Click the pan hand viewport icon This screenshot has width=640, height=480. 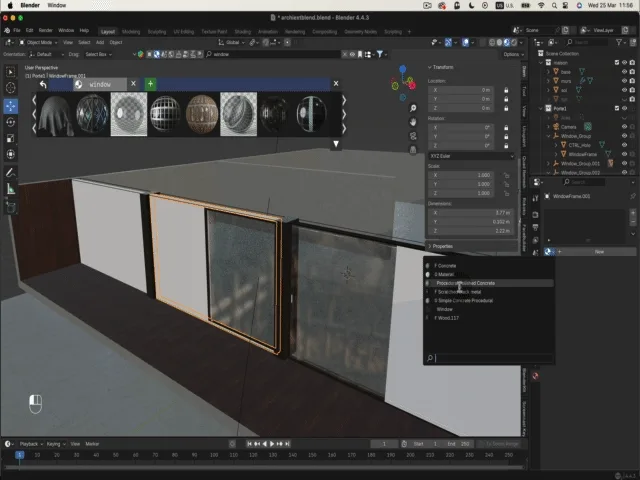413,121
